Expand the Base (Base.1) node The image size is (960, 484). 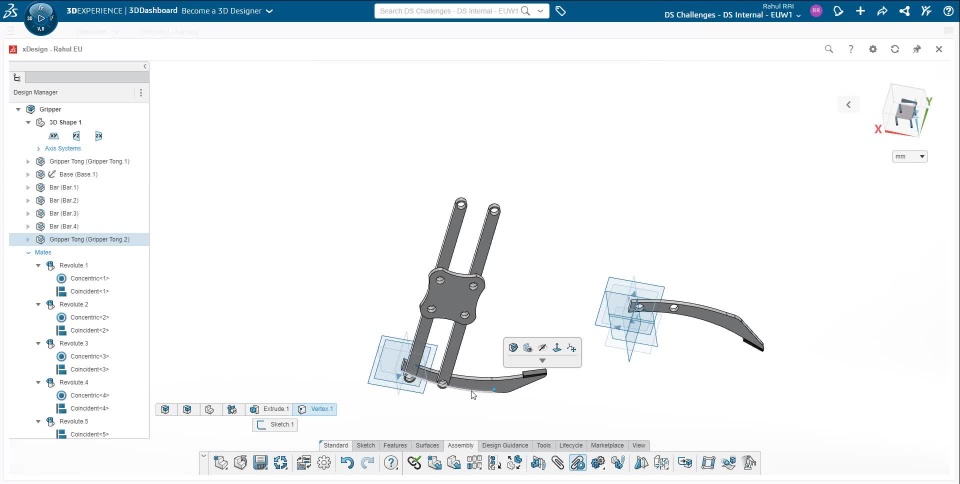point(28,174)
